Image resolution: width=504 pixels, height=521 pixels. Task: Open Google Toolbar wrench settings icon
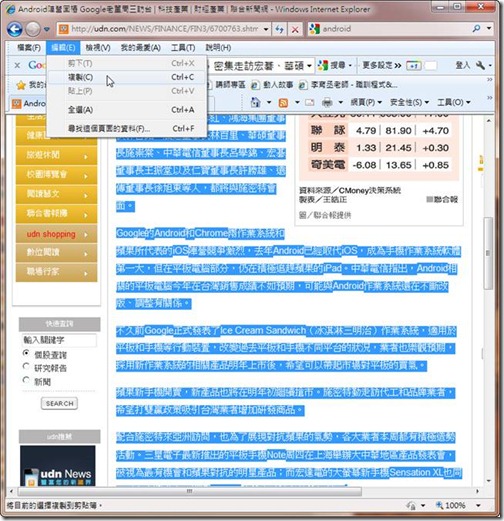point(480,65)
